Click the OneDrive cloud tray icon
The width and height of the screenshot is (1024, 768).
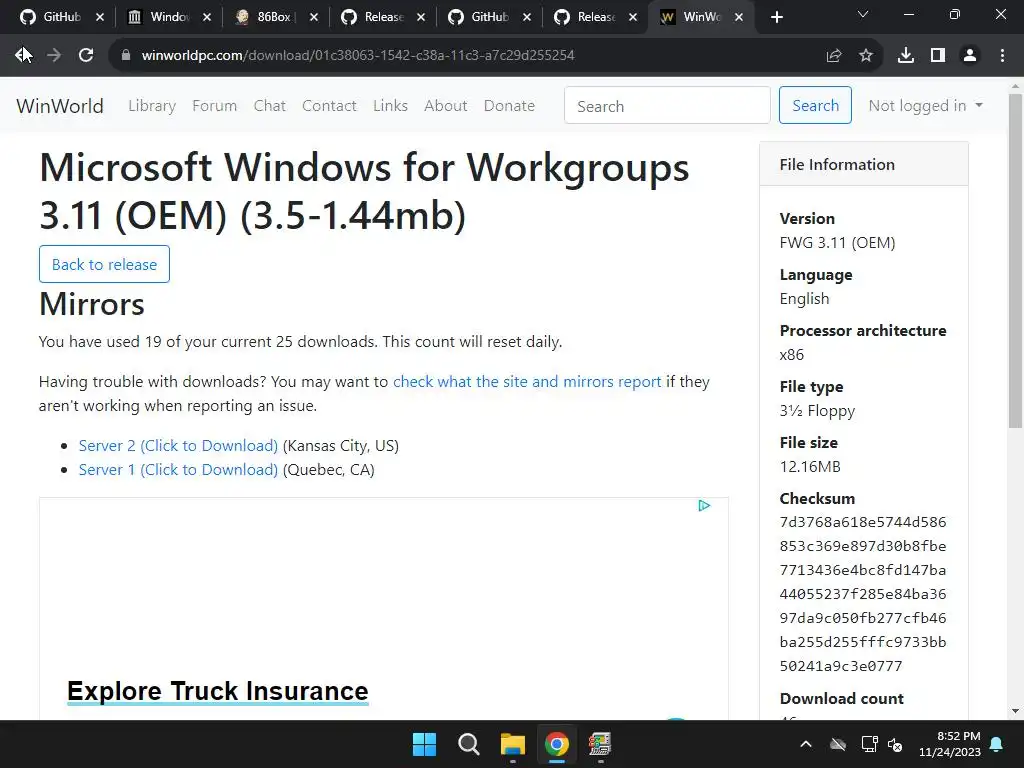pyautogui.click(x=838, y=744)
